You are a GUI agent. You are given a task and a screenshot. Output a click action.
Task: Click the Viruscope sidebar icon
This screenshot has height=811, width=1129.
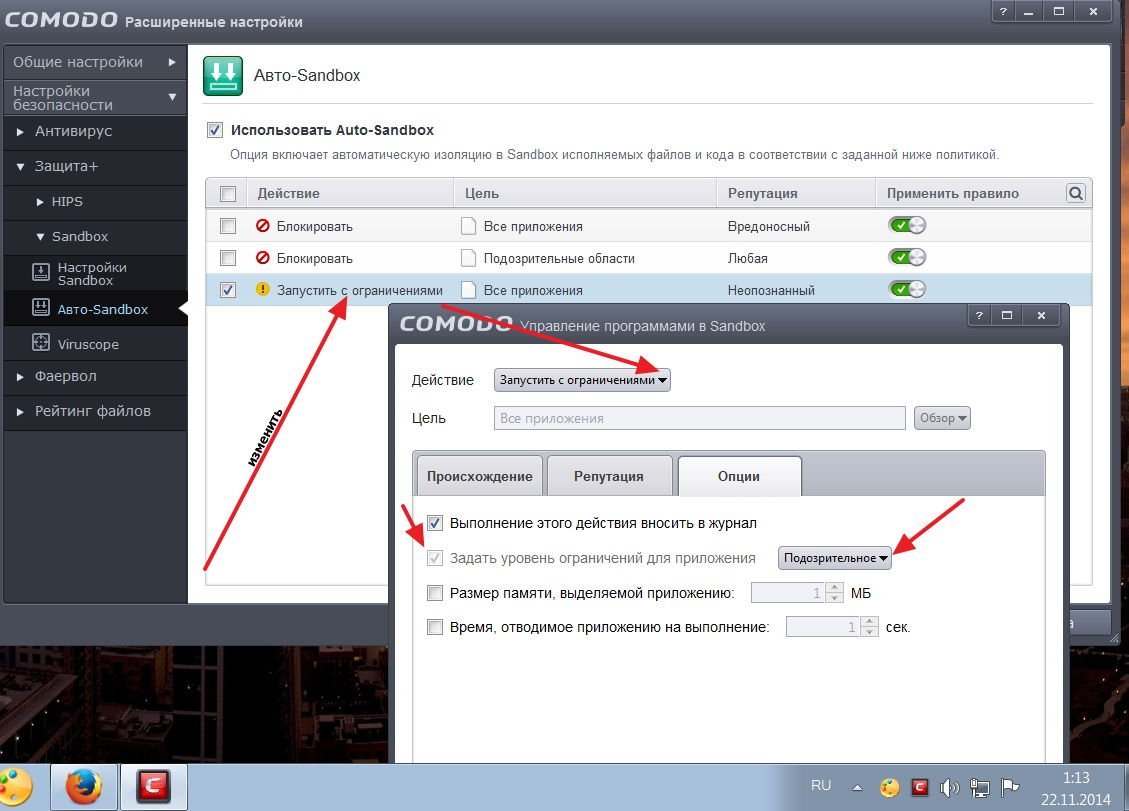click(x=41, y=342)
